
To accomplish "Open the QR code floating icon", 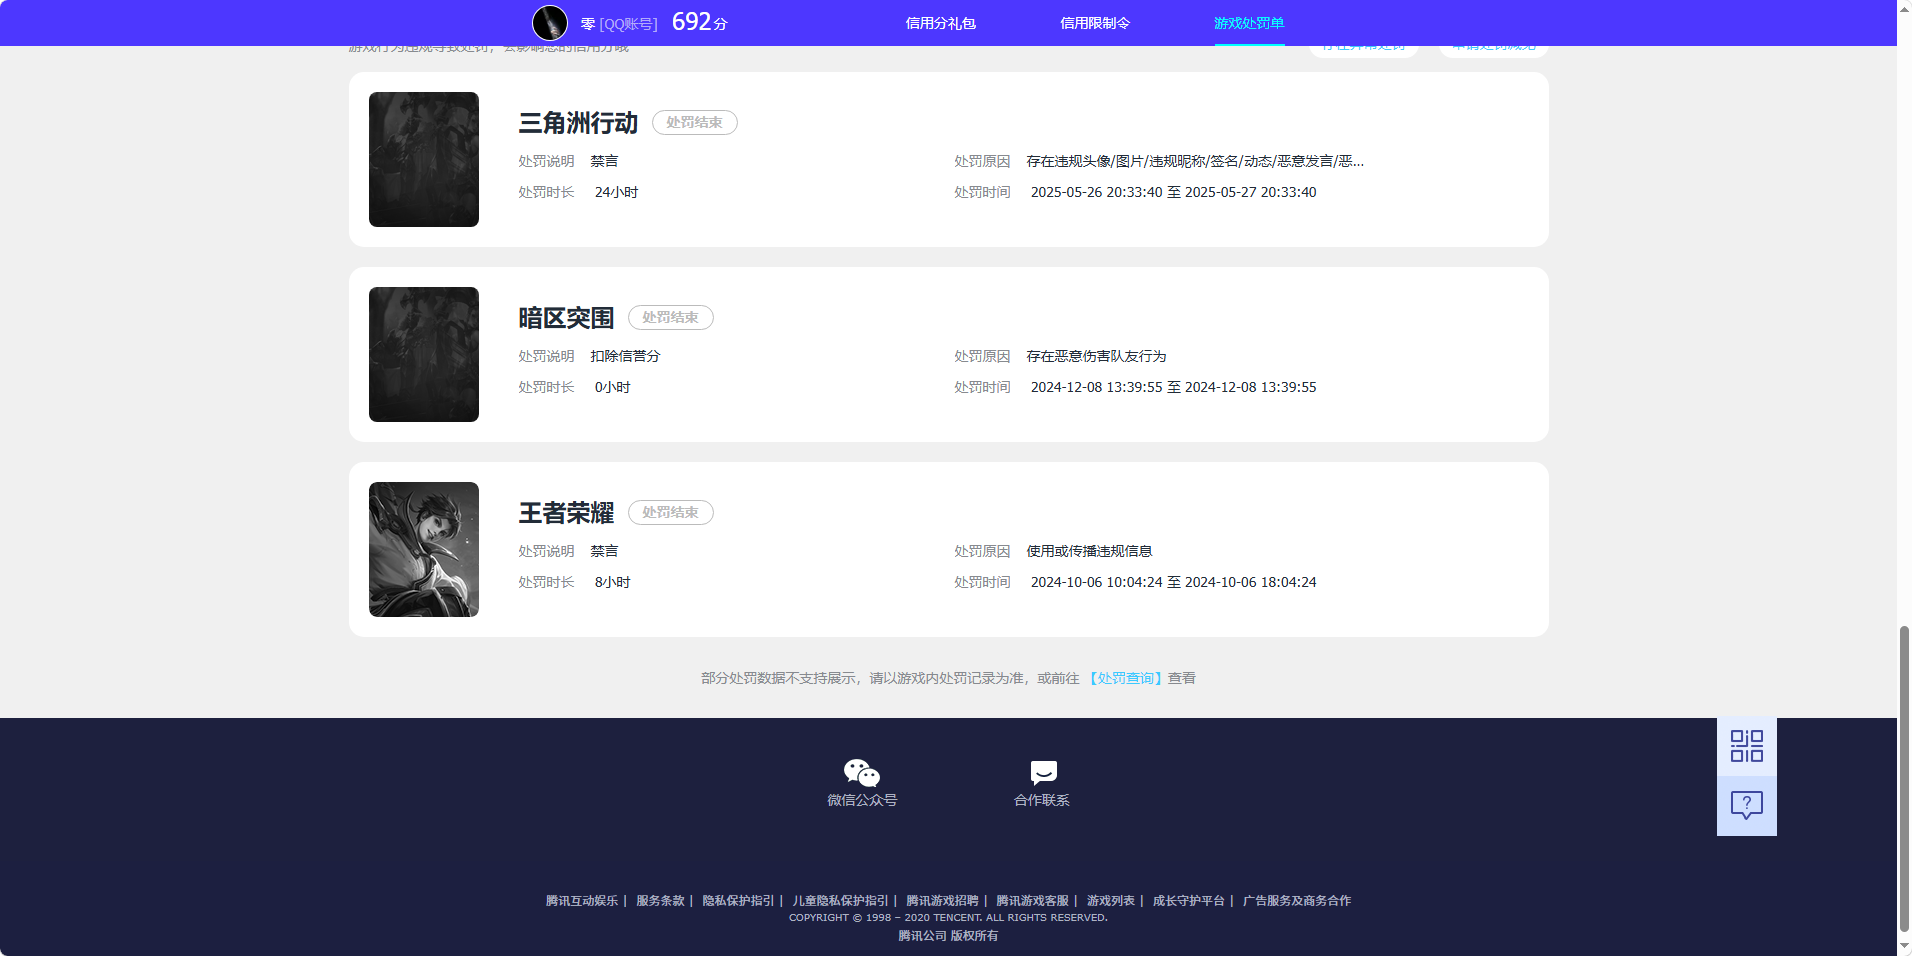I will point(1747,746).
